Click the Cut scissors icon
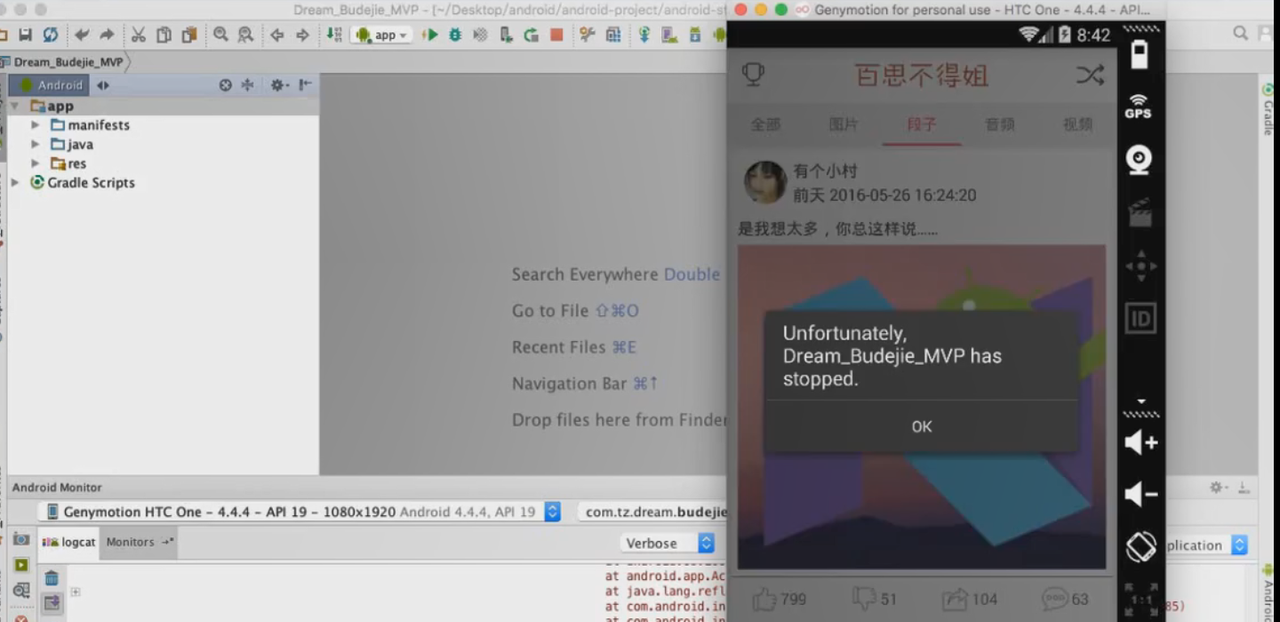 click(138, 35)
